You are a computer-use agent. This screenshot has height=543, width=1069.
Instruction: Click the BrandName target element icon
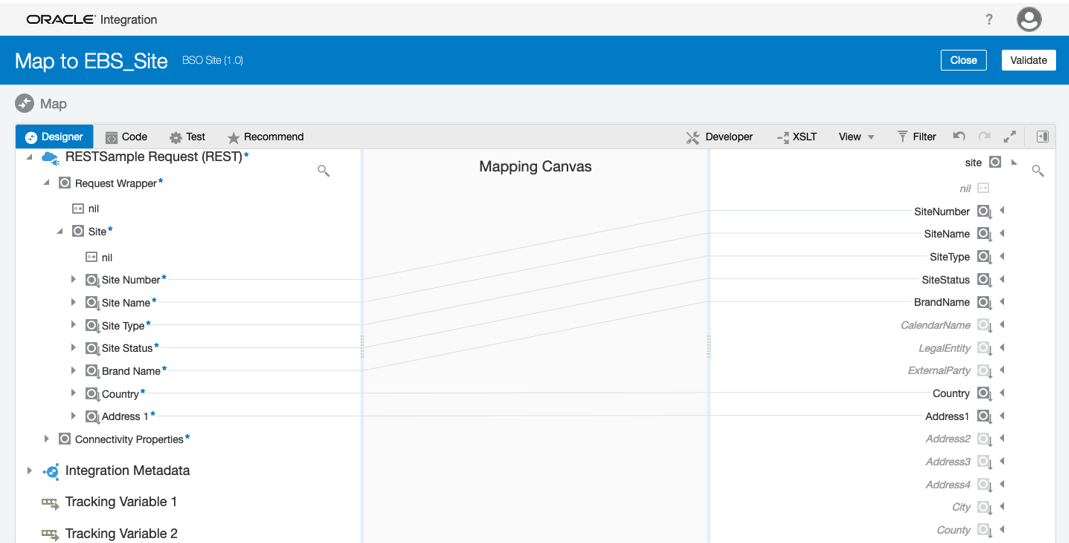pyautogui.click(x=984, y=302)
